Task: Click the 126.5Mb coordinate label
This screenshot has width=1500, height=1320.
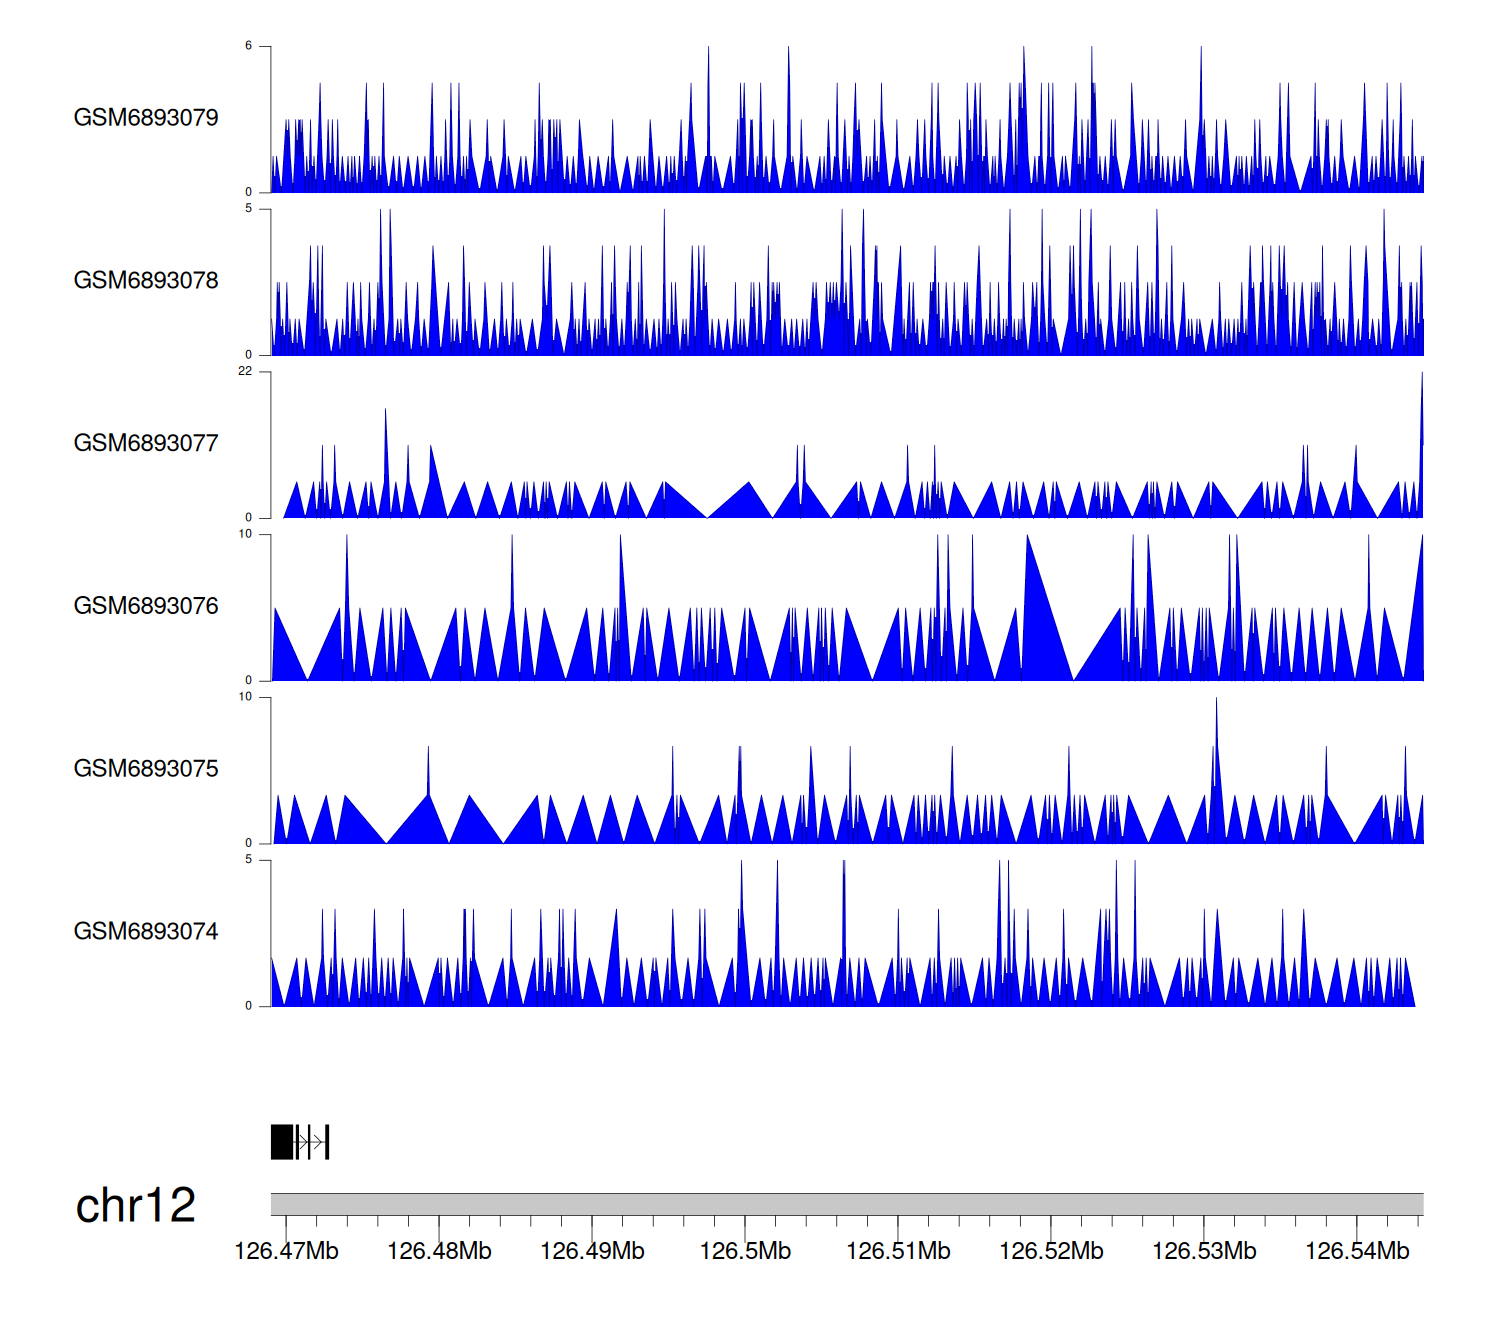Action: click(745, 1251)
